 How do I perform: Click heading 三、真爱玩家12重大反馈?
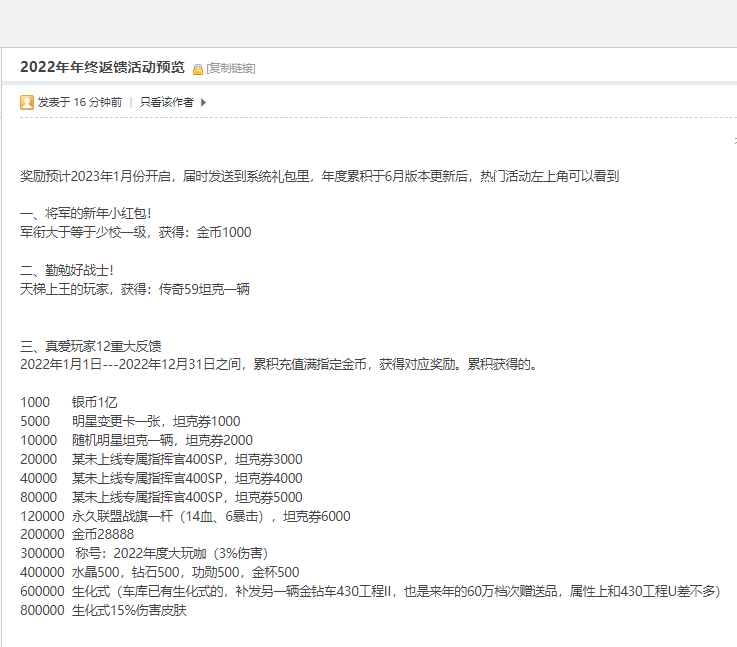(91, 346)
